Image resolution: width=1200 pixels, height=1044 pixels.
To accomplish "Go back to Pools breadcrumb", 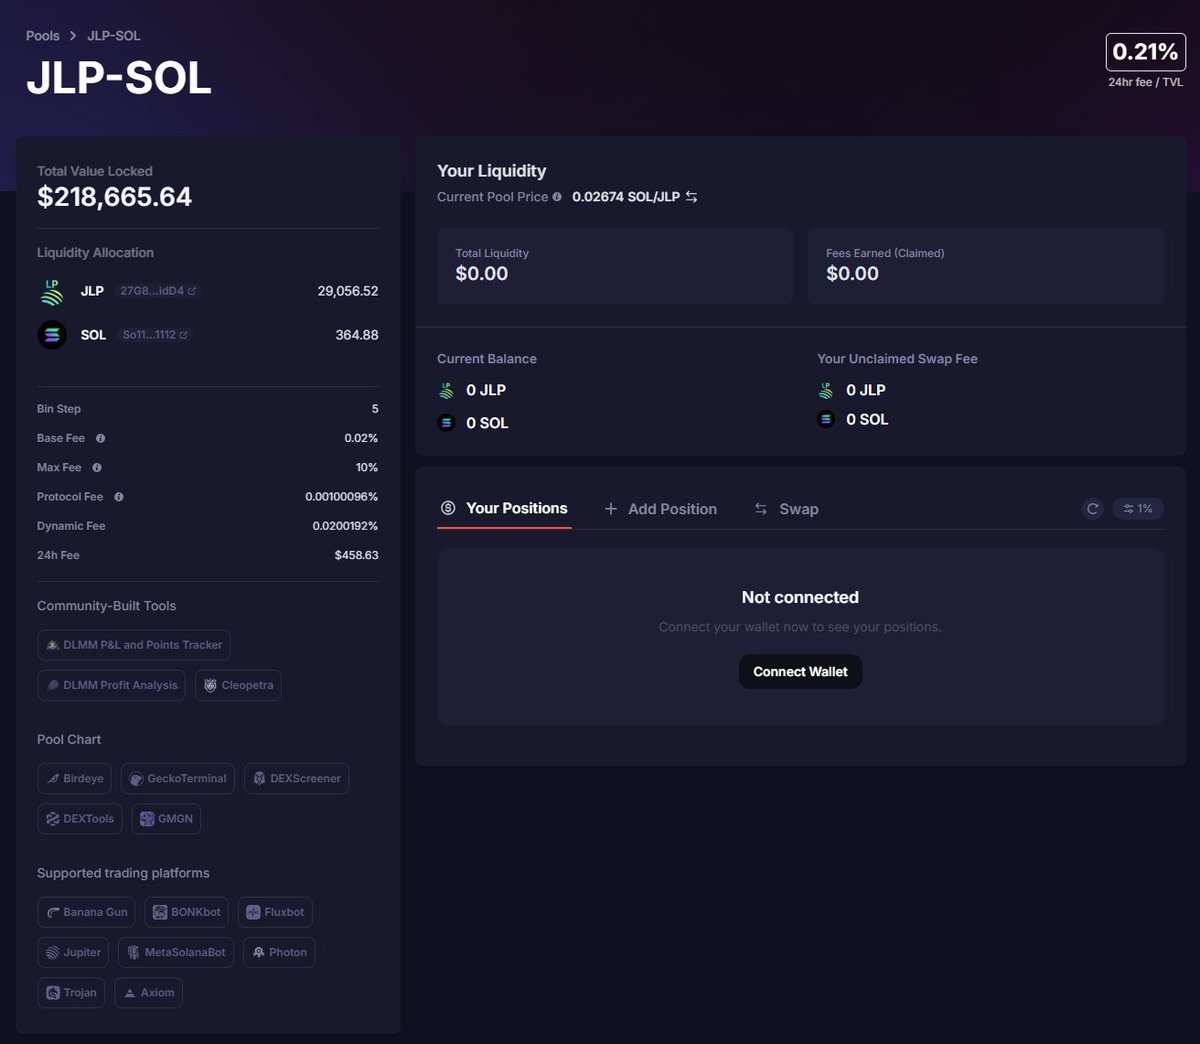I will point(42,35).
